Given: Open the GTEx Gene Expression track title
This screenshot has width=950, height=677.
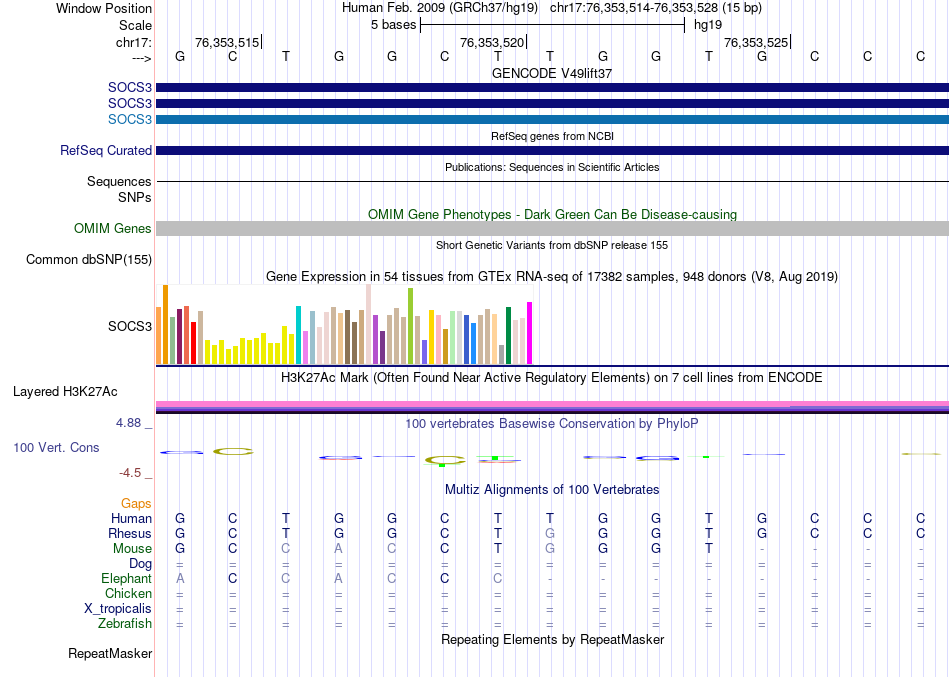Looking at the screenshot, I should coord(552,277).
